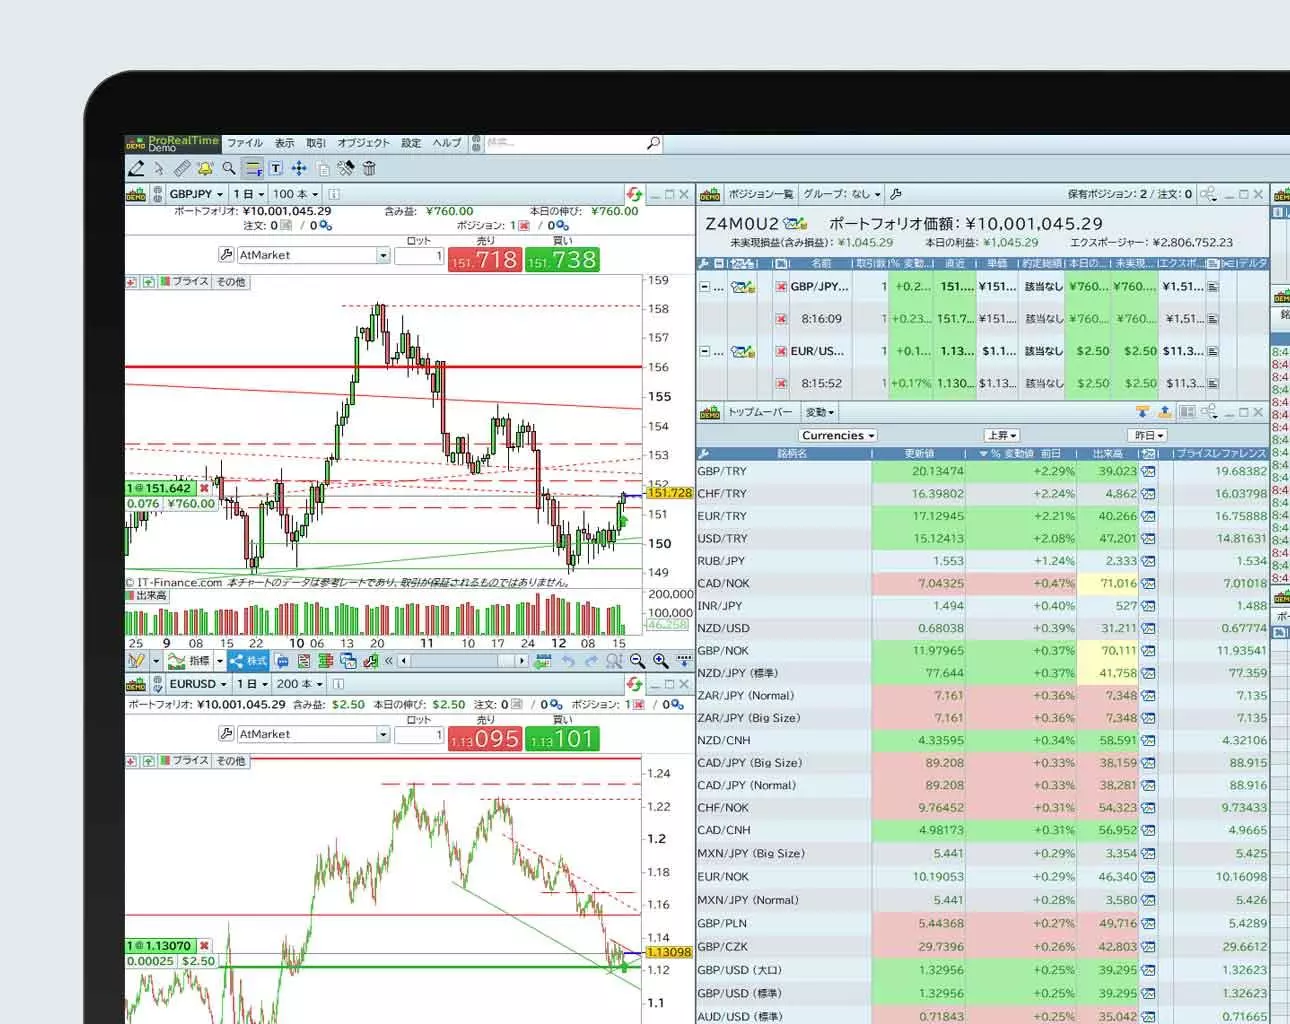Click the GBPJPY chart horizontal scrollbar
This screenshot has width=1290, height=1024.
pyautogui.click(x=462, y=661)
